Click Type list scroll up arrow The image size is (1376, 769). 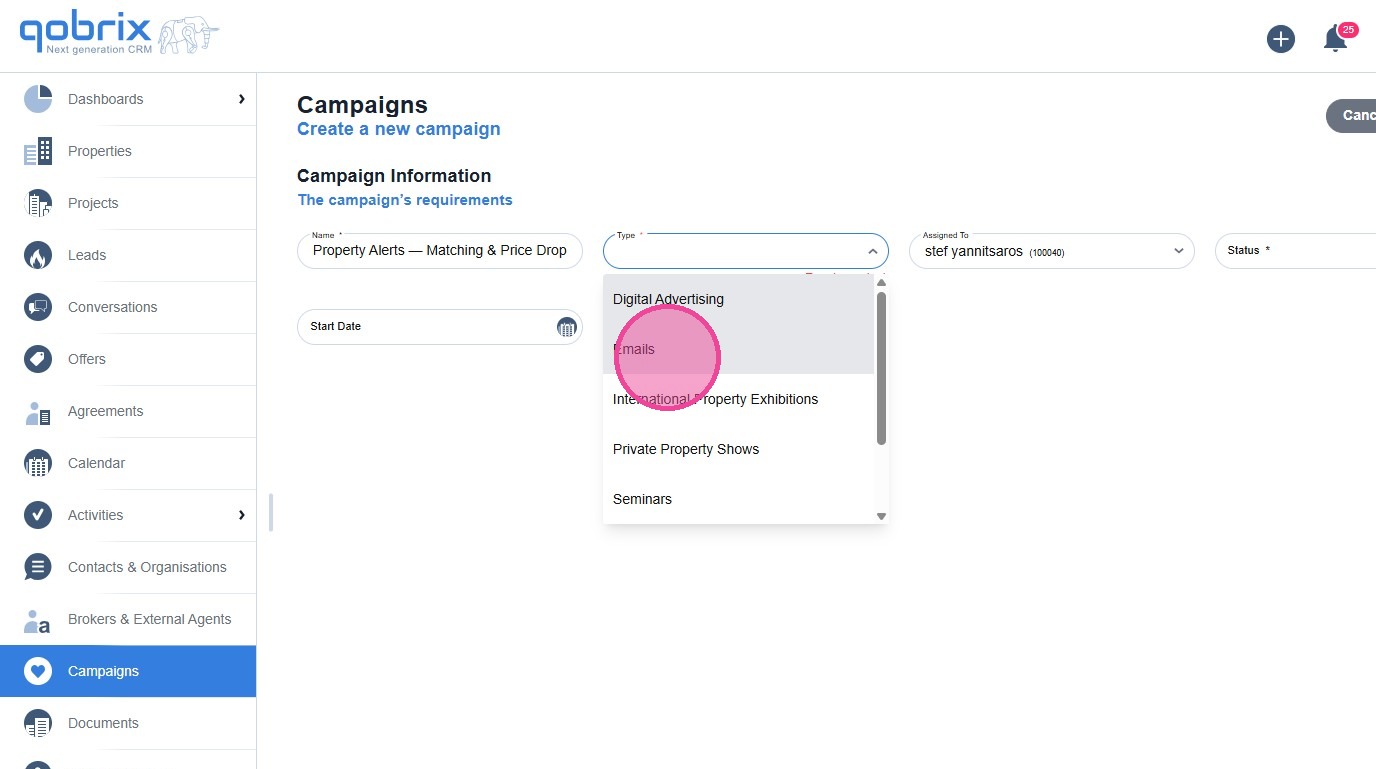pyautogui.click(x=881, y=282)
